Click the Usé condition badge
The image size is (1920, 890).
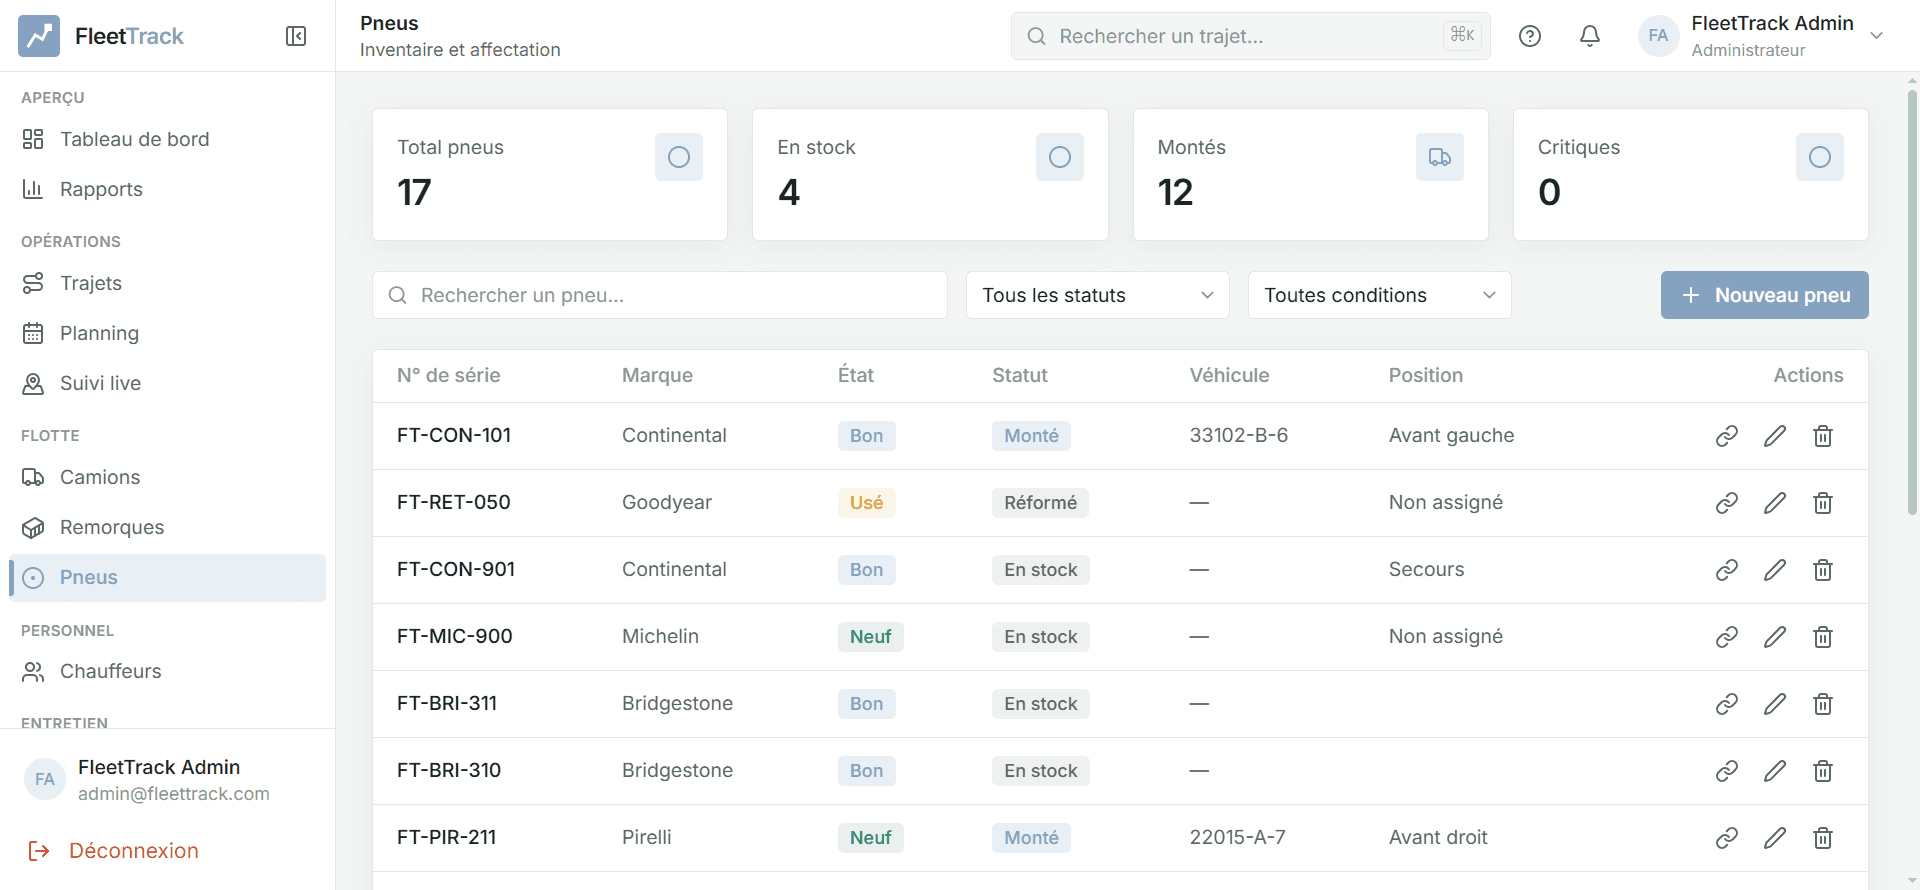866,503
